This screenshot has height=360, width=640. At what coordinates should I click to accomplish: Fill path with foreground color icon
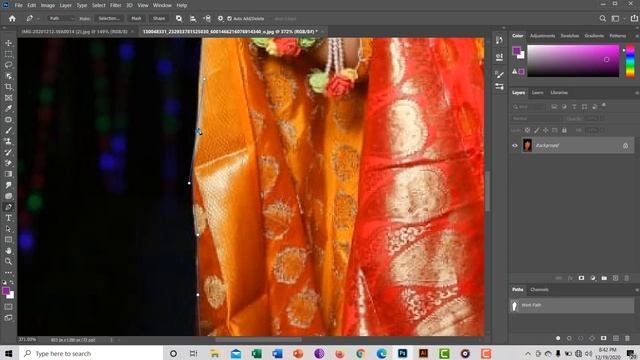pos(558,338)
